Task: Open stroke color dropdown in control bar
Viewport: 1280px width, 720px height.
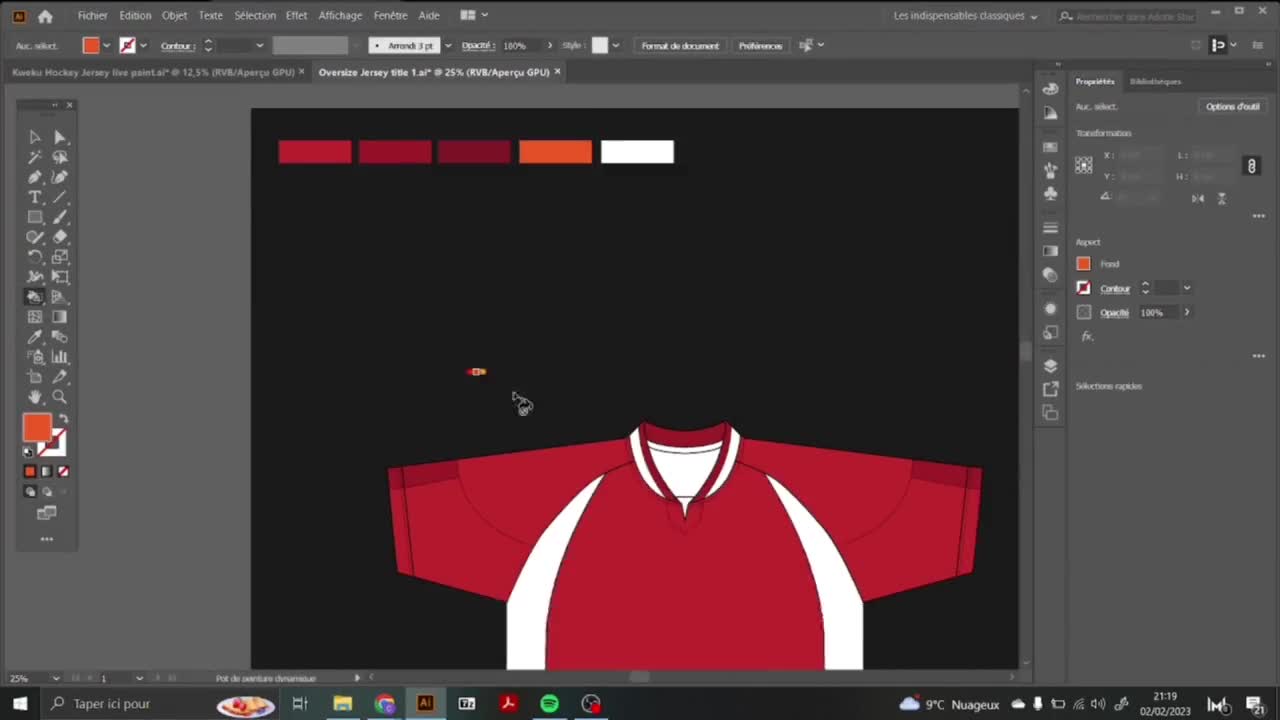Action: 143,45
